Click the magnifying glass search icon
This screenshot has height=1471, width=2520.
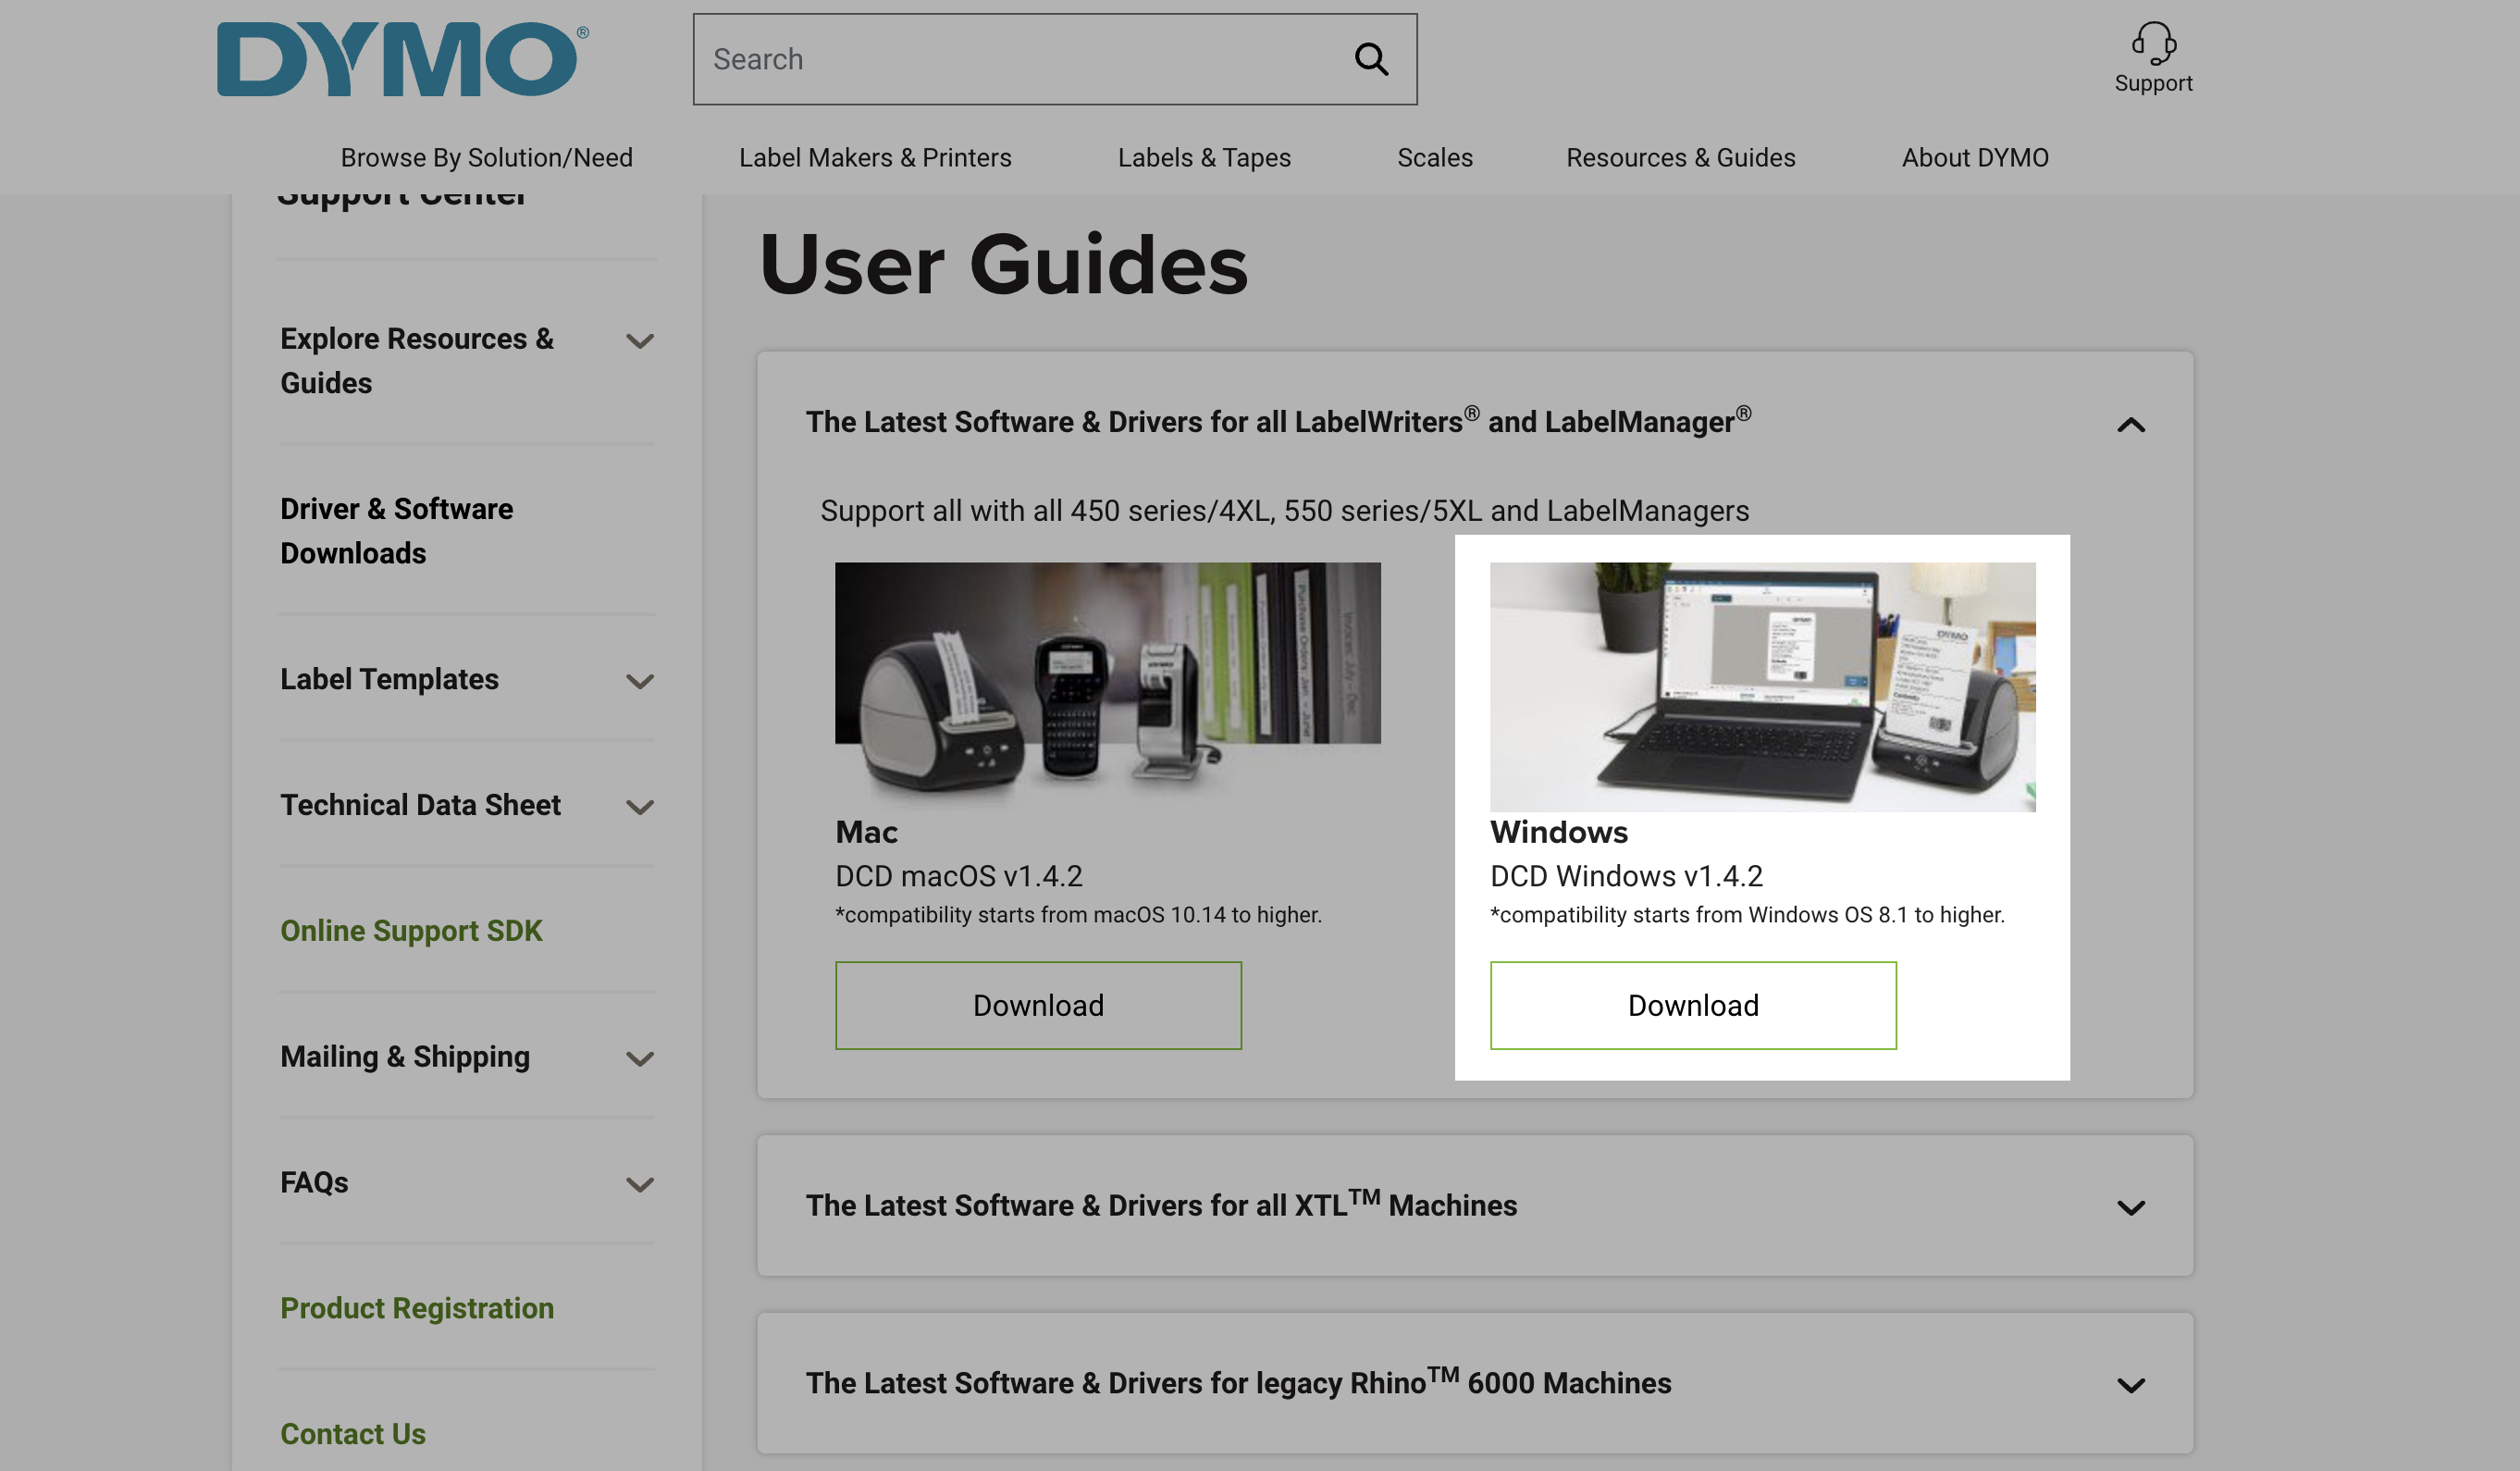pyautogui.click(x=1371, y=59)
